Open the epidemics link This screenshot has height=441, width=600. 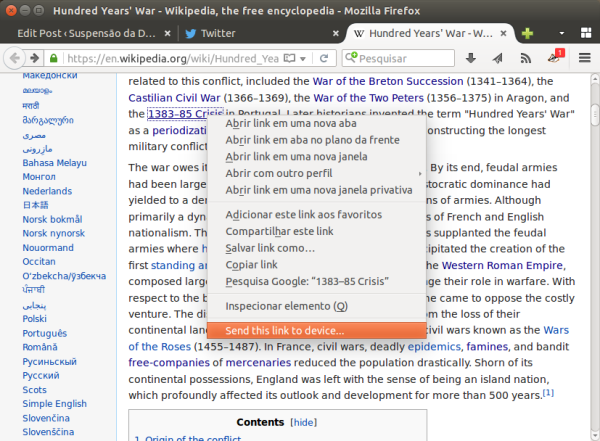tap(434, 346)
